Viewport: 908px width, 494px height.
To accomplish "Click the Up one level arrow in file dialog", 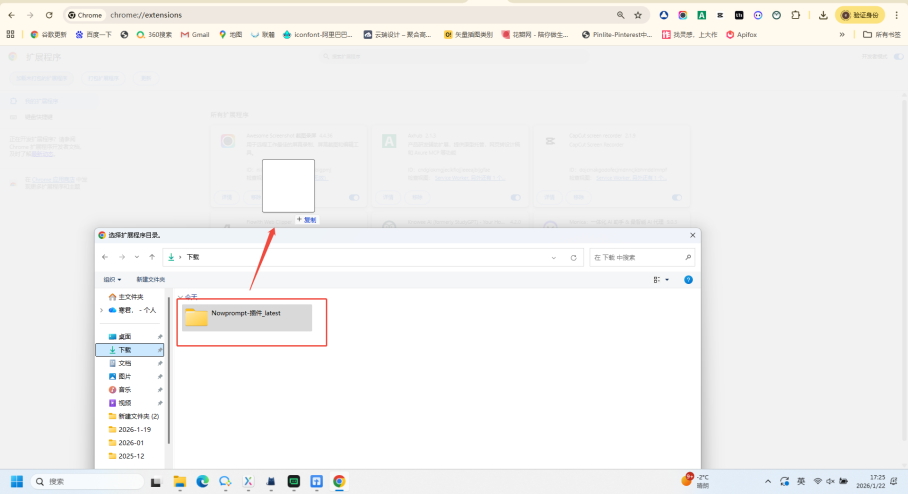I will coord(151,257).
